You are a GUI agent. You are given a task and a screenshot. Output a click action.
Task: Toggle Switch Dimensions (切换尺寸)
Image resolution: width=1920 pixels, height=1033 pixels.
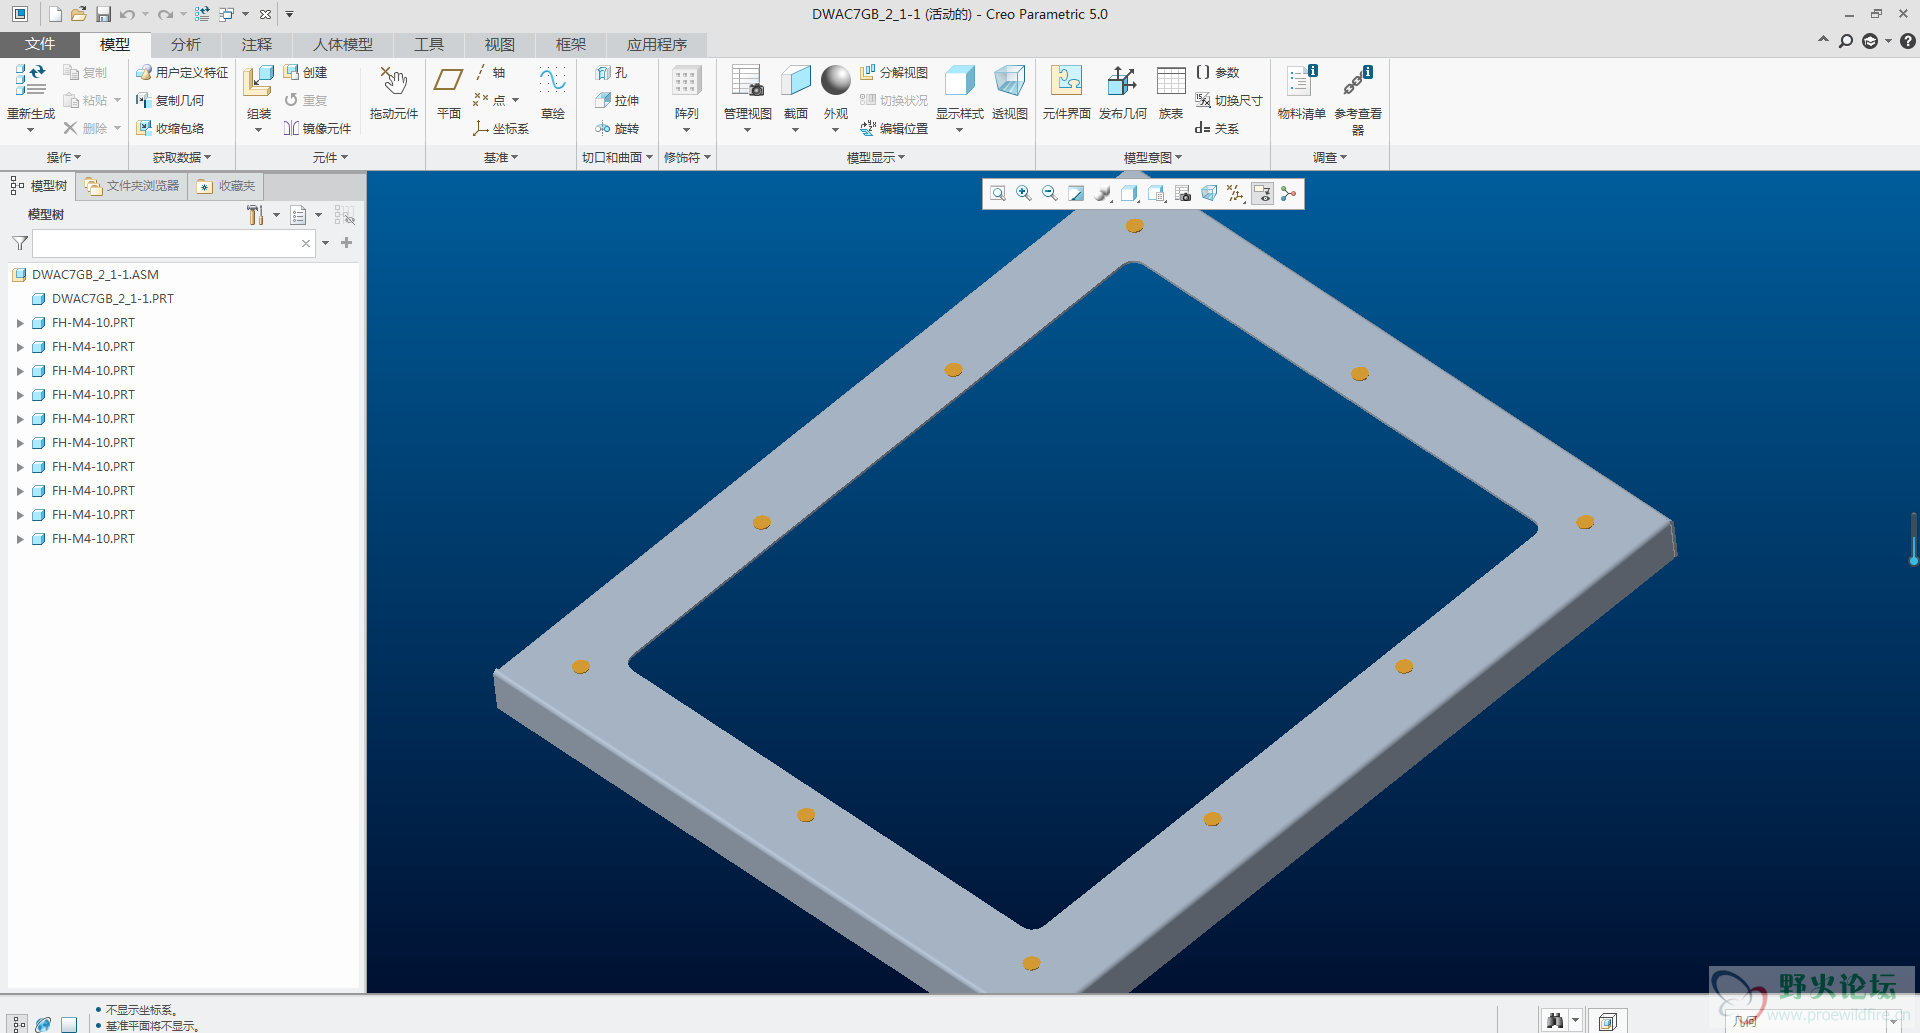coord(1228,100)
